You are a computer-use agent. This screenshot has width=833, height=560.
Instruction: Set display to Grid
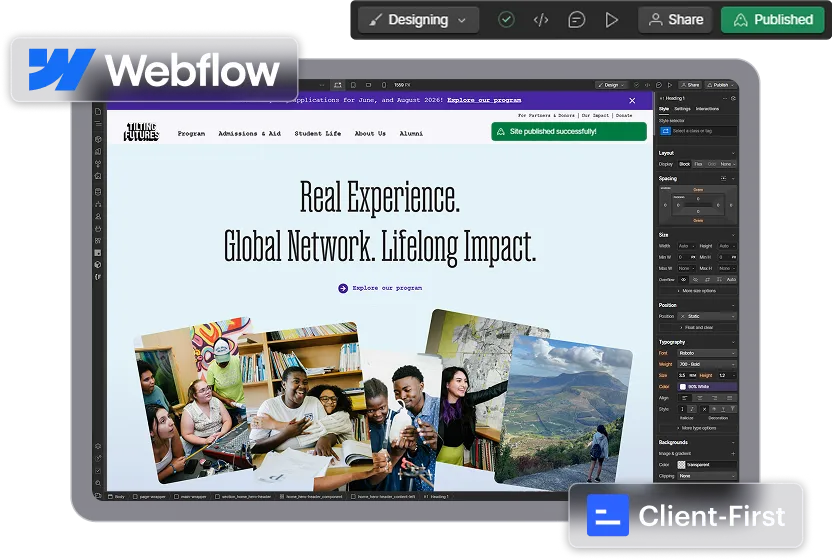(x=712, y=164)
